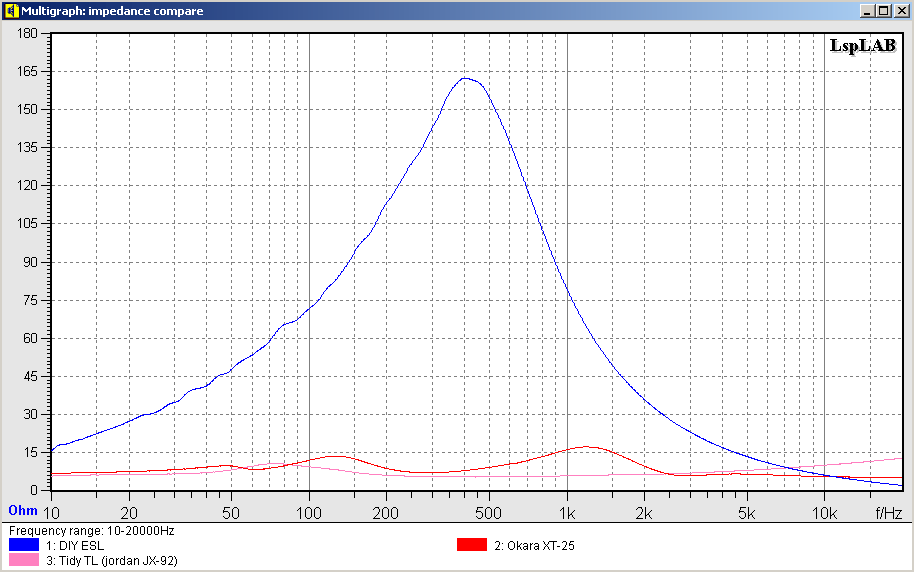914x572 pixels.
Task: Click the 500 label on the frequency axis
Action: click(488, 513)
